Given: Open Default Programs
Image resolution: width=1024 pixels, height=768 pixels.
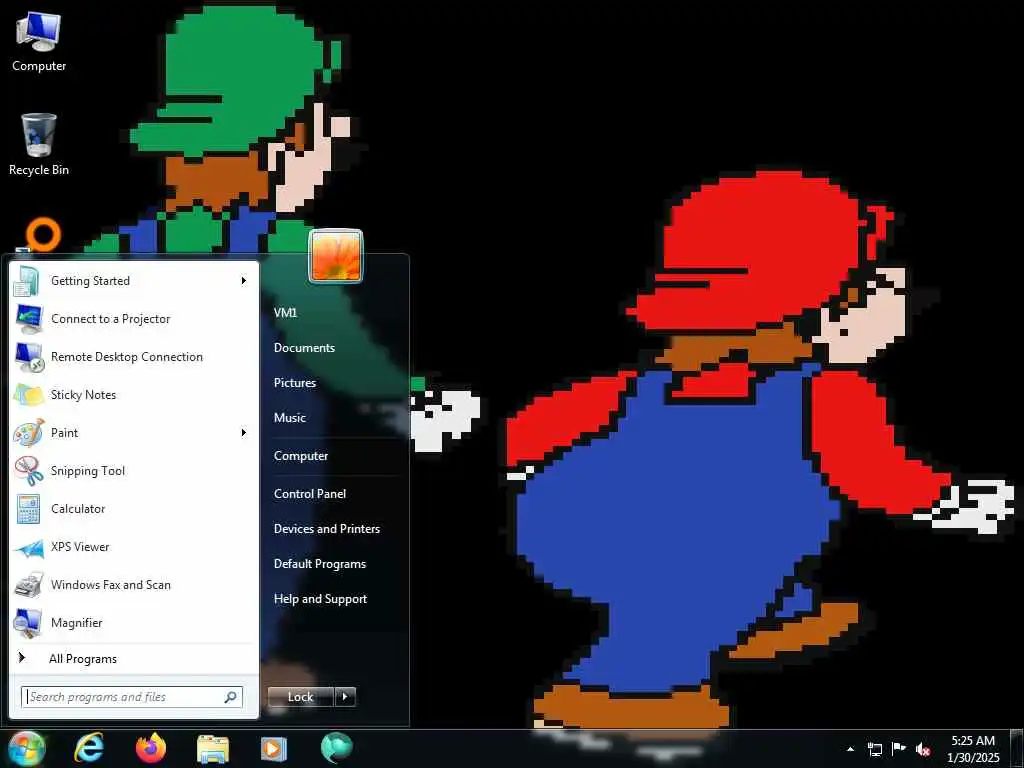Looking at the screenshot, I should (319, 564).
